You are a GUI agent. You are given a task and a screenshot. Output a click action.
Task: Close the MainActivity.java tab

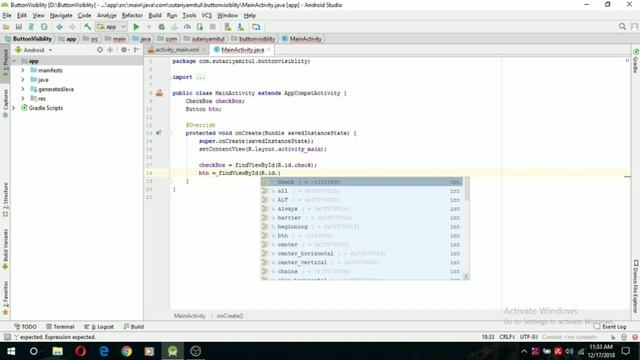pos(269,50)
